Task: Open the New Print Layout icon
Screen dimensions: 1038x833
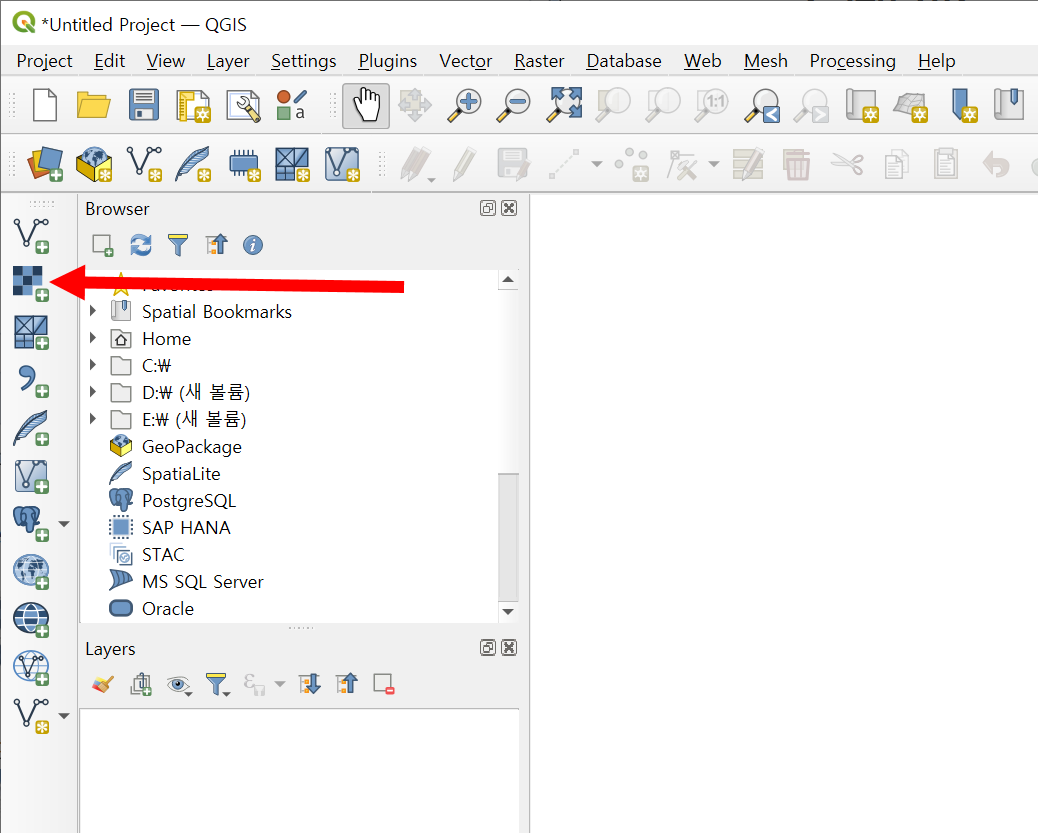Action: pos(193,106)
